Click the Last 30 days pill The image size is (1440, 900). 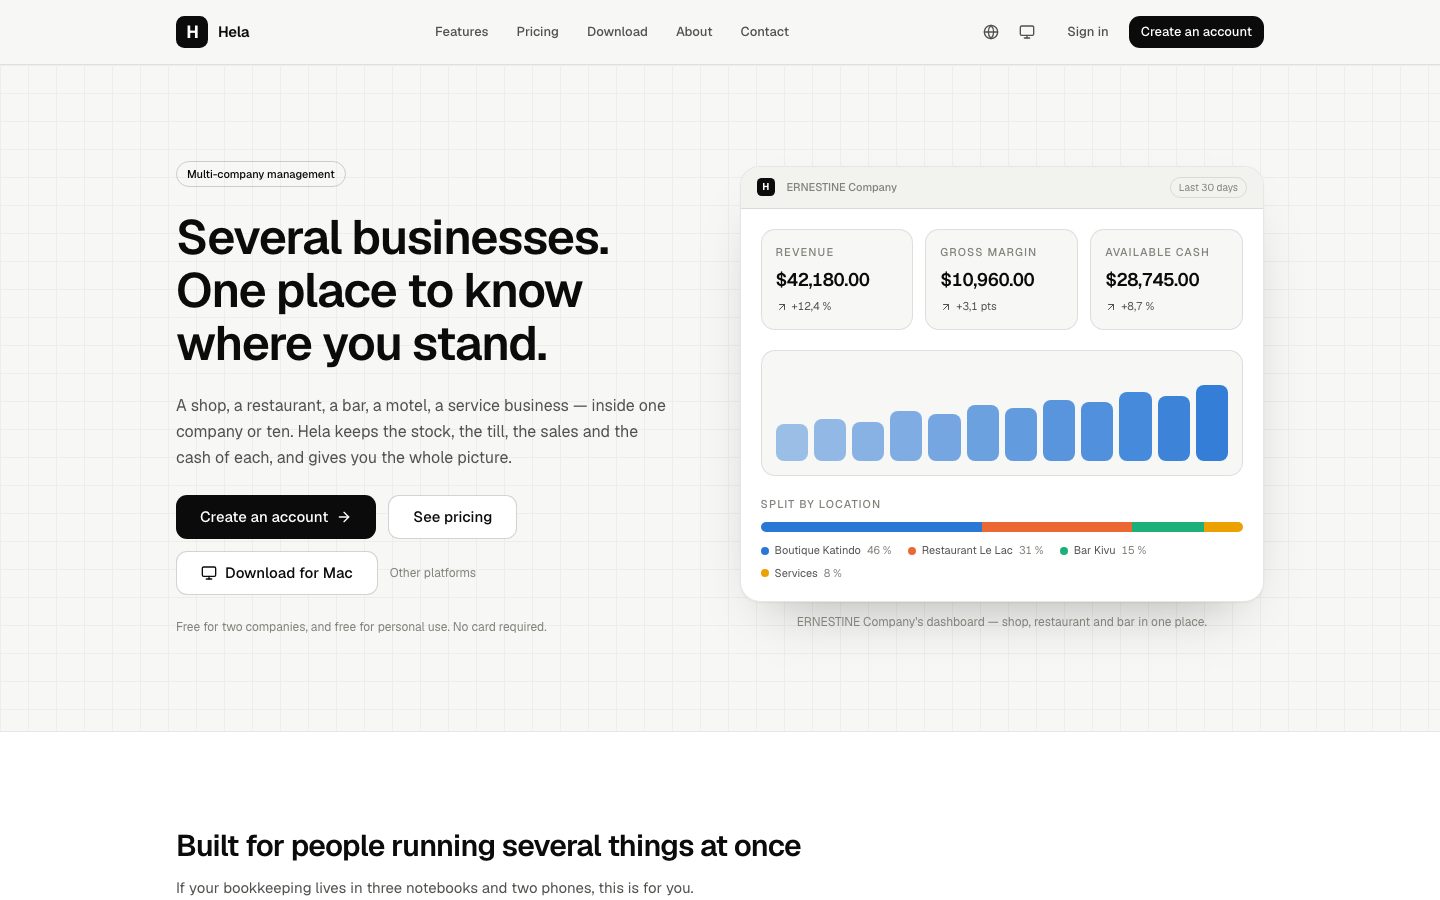point(1208,187)
